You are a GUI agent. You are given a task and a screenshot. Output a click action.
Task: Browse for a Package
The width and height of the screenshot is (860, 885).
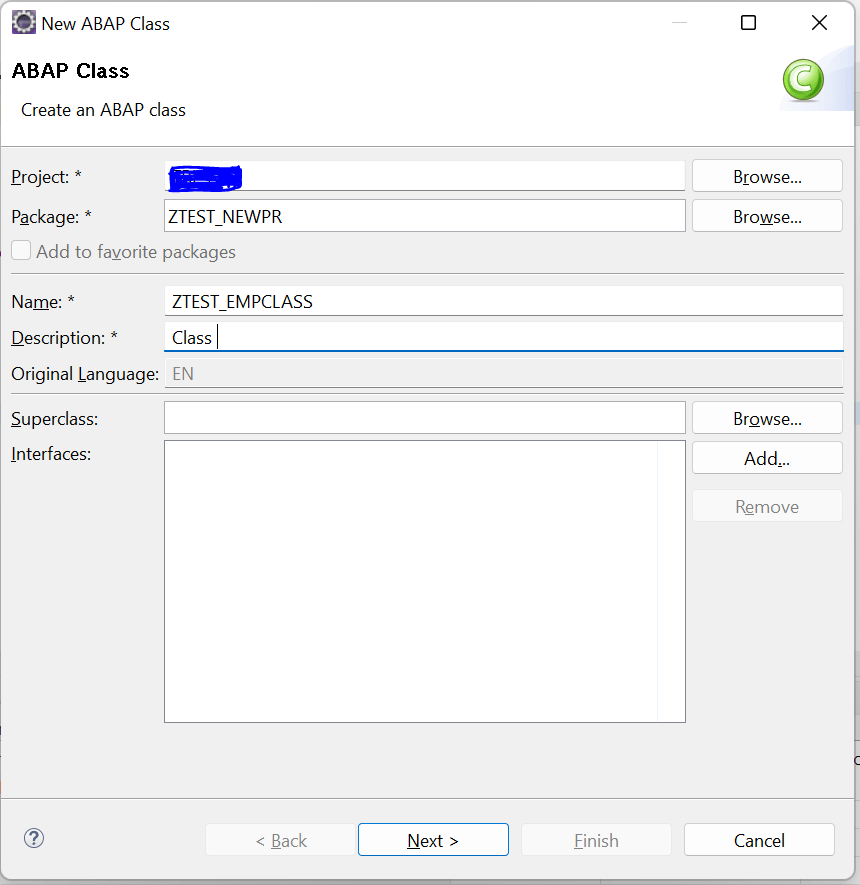tap(767, 216)
